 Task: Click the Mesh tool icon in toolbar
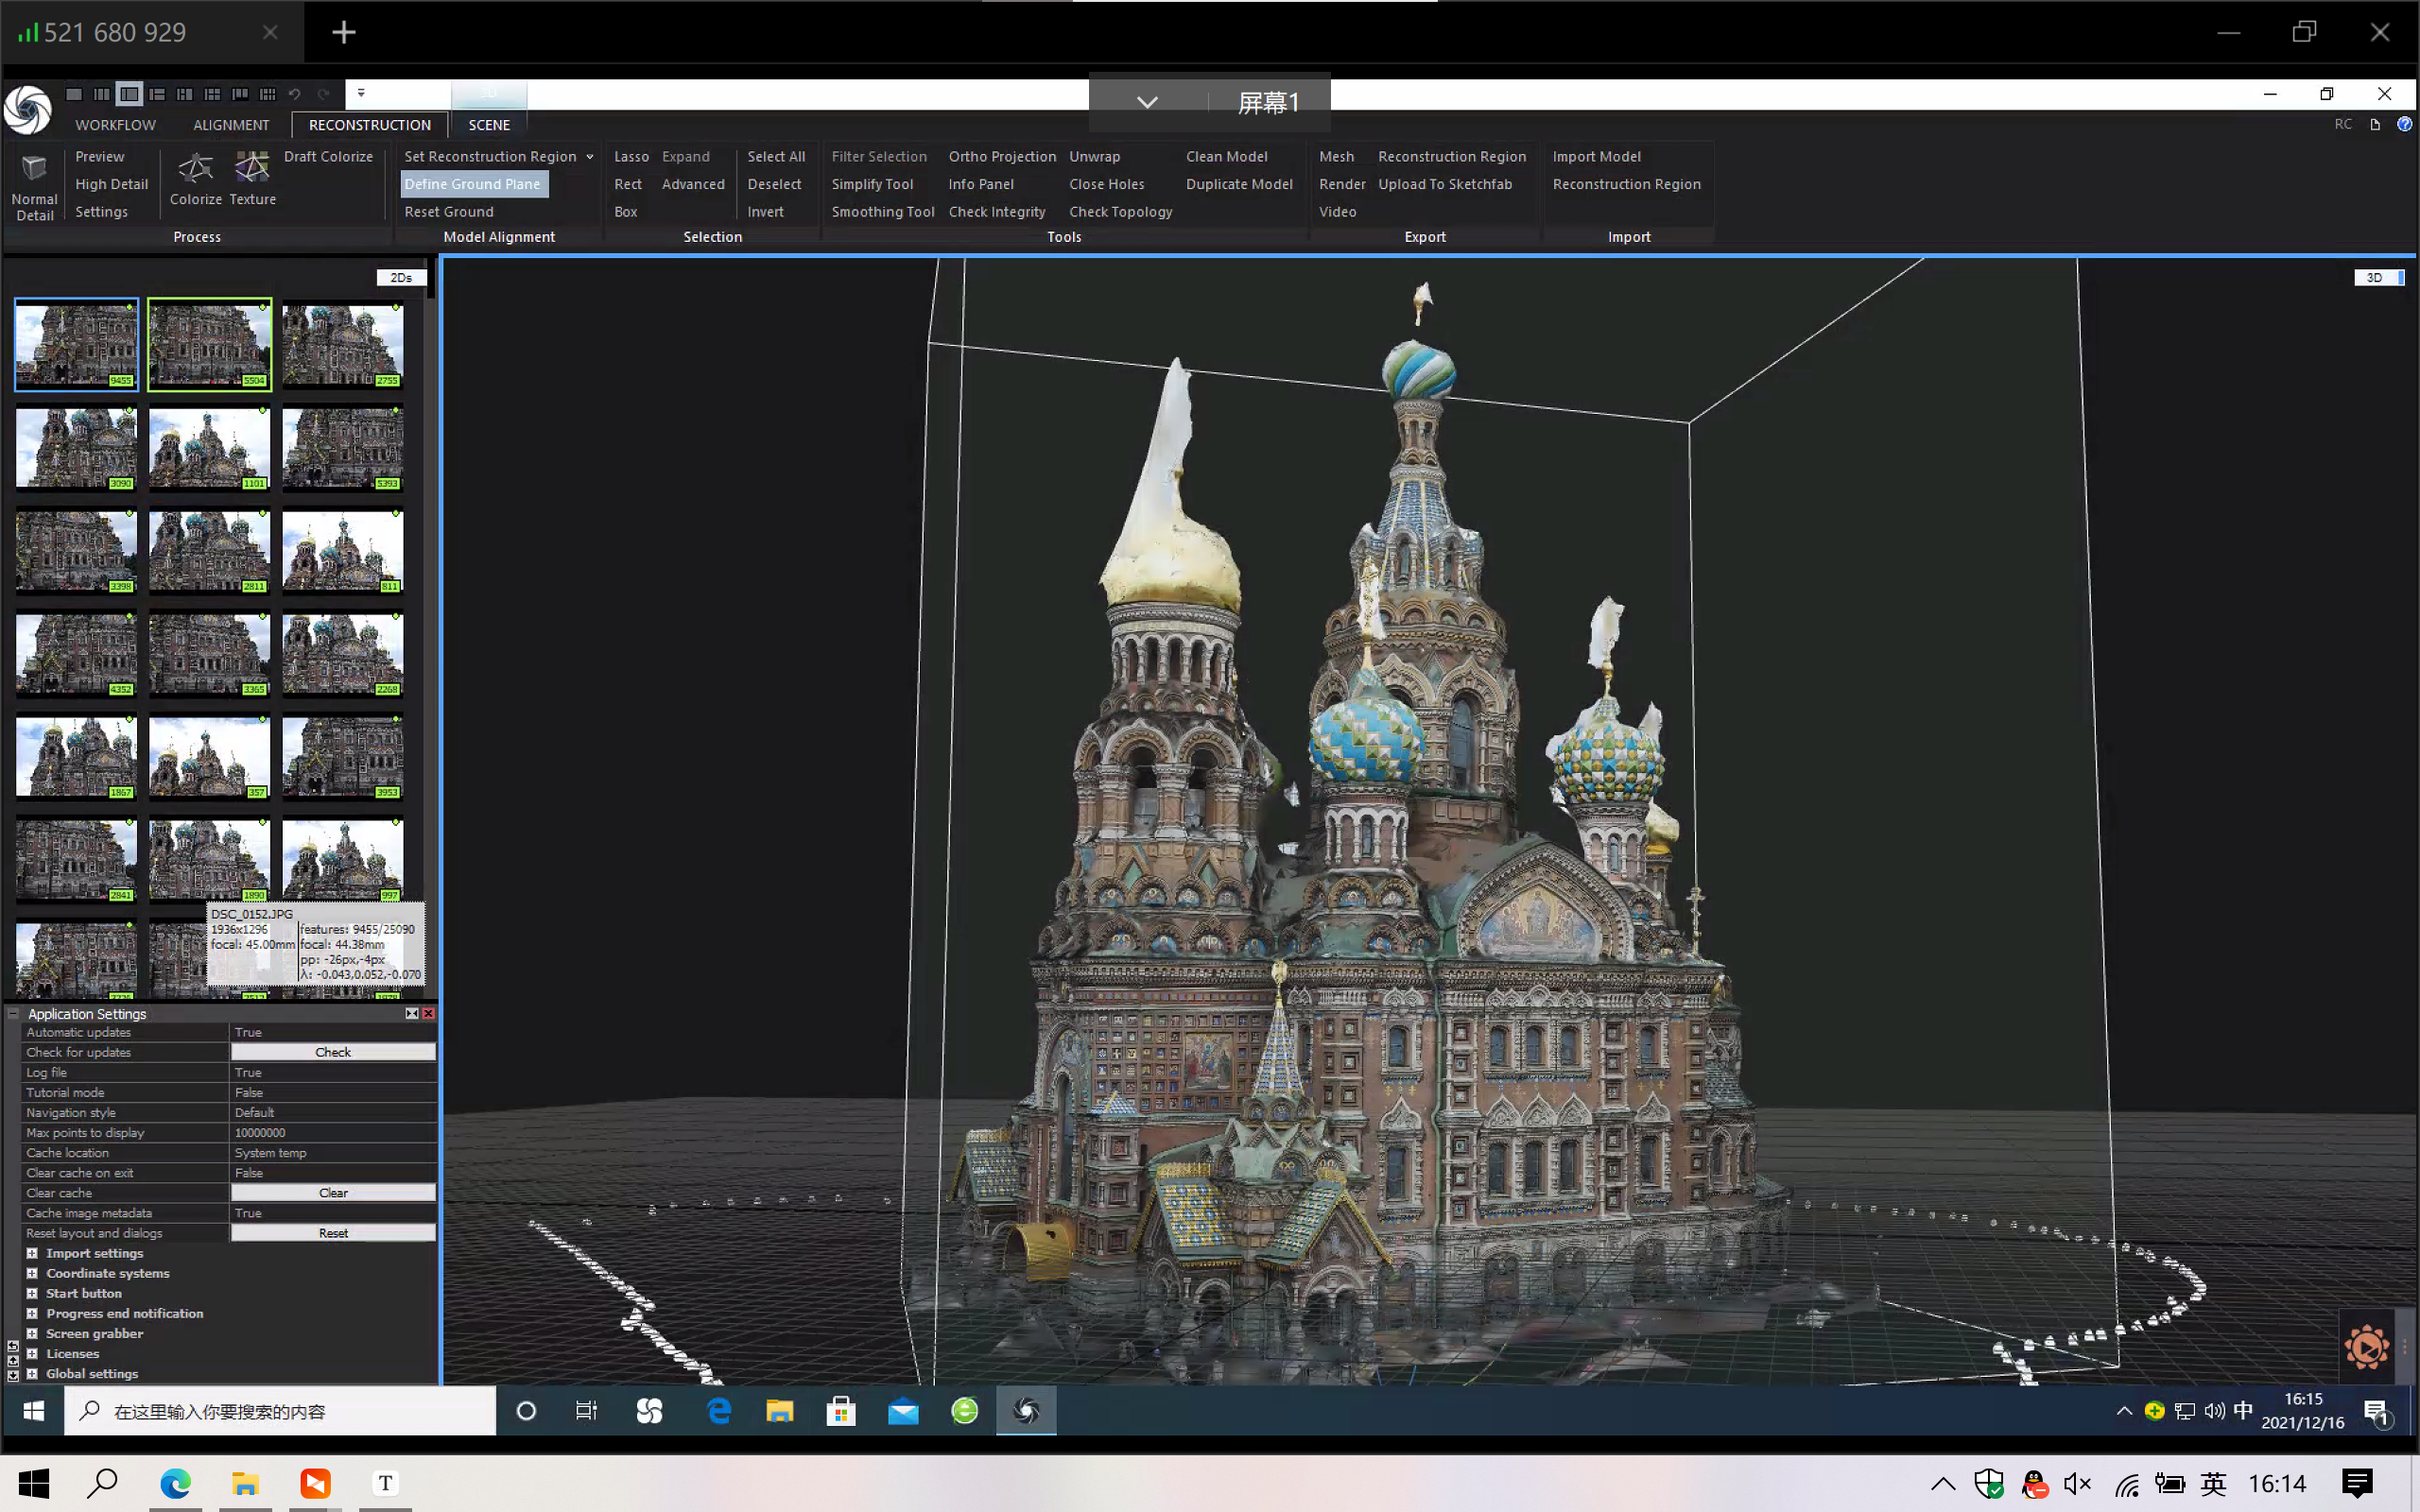click(x=1337, y=157)
